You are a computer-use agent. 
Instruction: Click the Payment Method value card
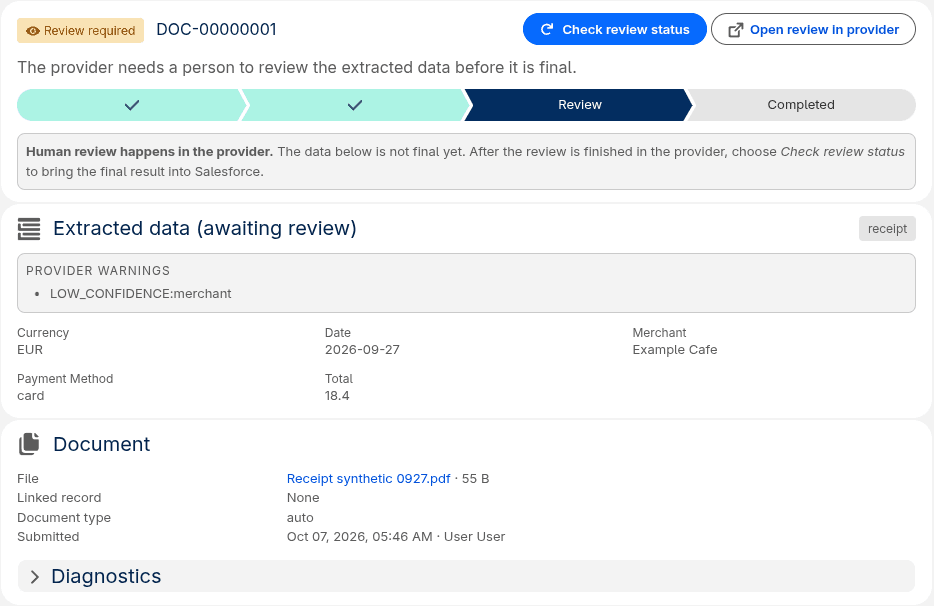30,396
